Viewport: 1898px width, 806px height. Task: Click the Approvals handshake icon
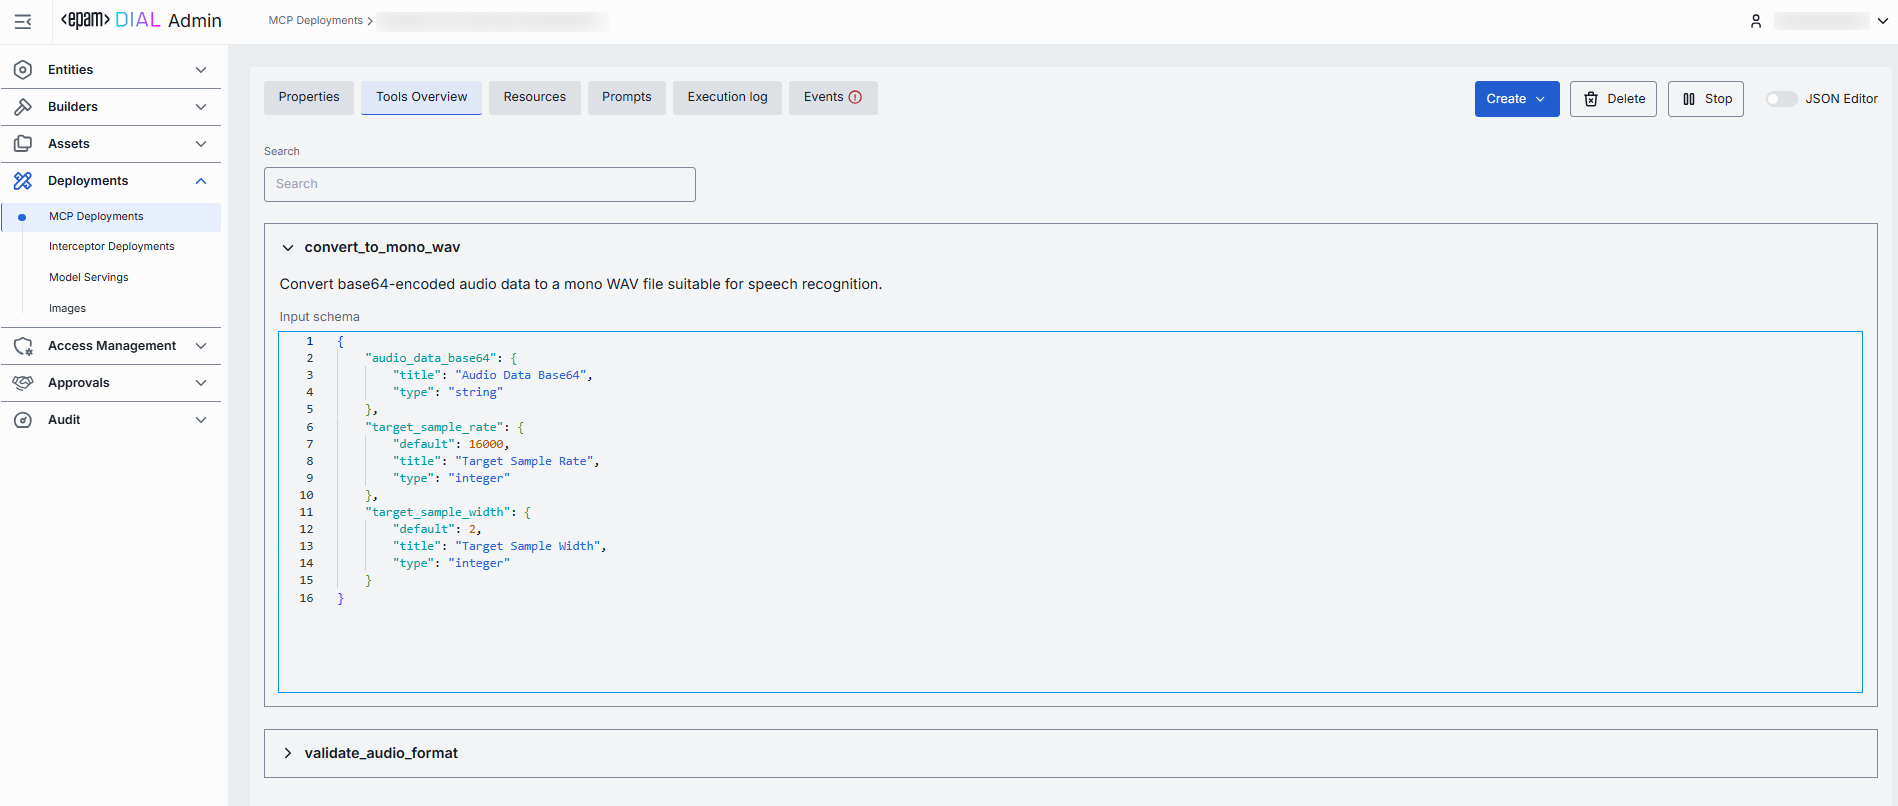23,383
